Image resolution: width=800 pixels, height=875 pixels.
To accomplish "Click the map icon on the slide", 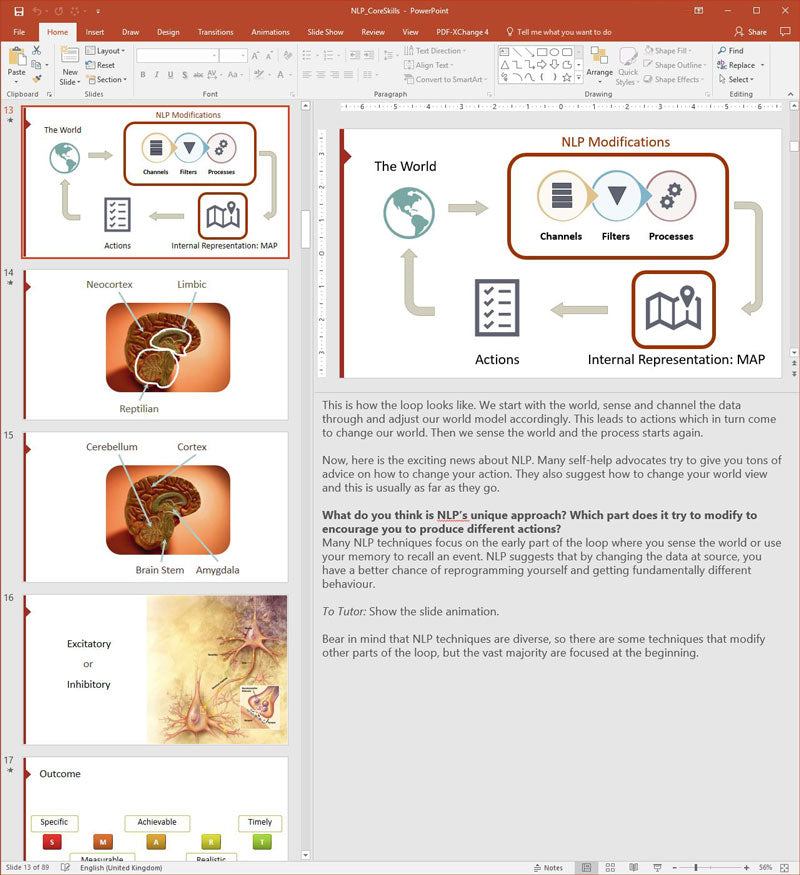I will [673, 309].
